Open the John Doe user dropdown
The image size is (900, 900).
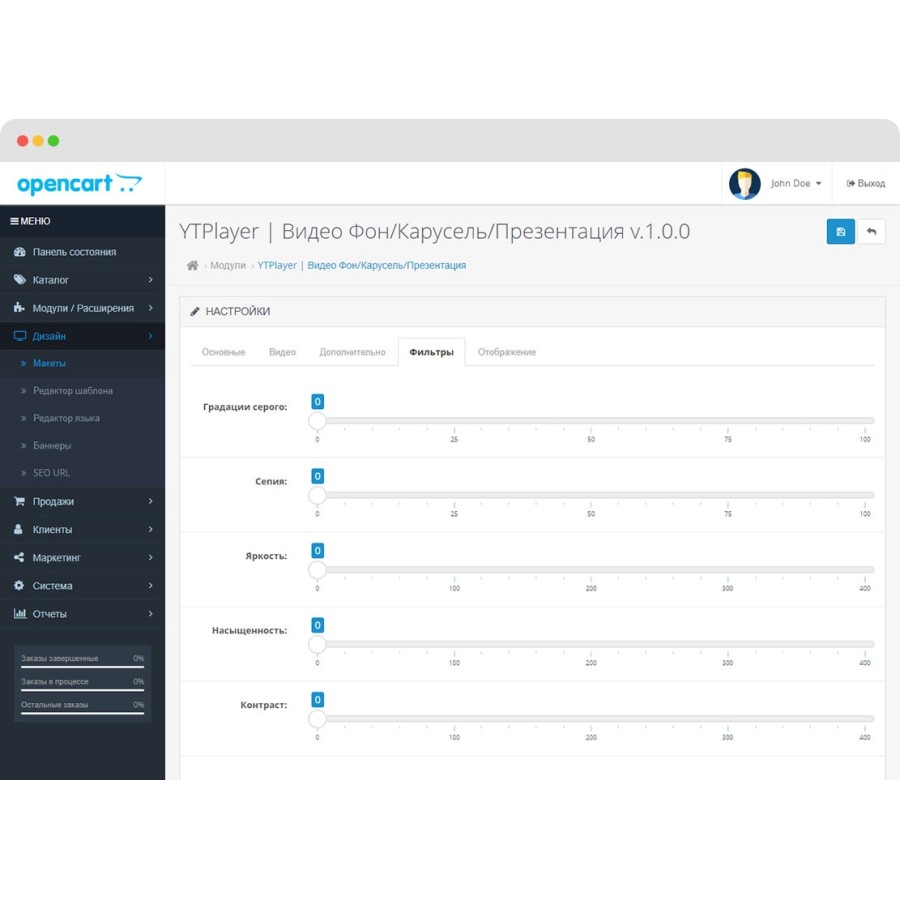coord(796,184)
